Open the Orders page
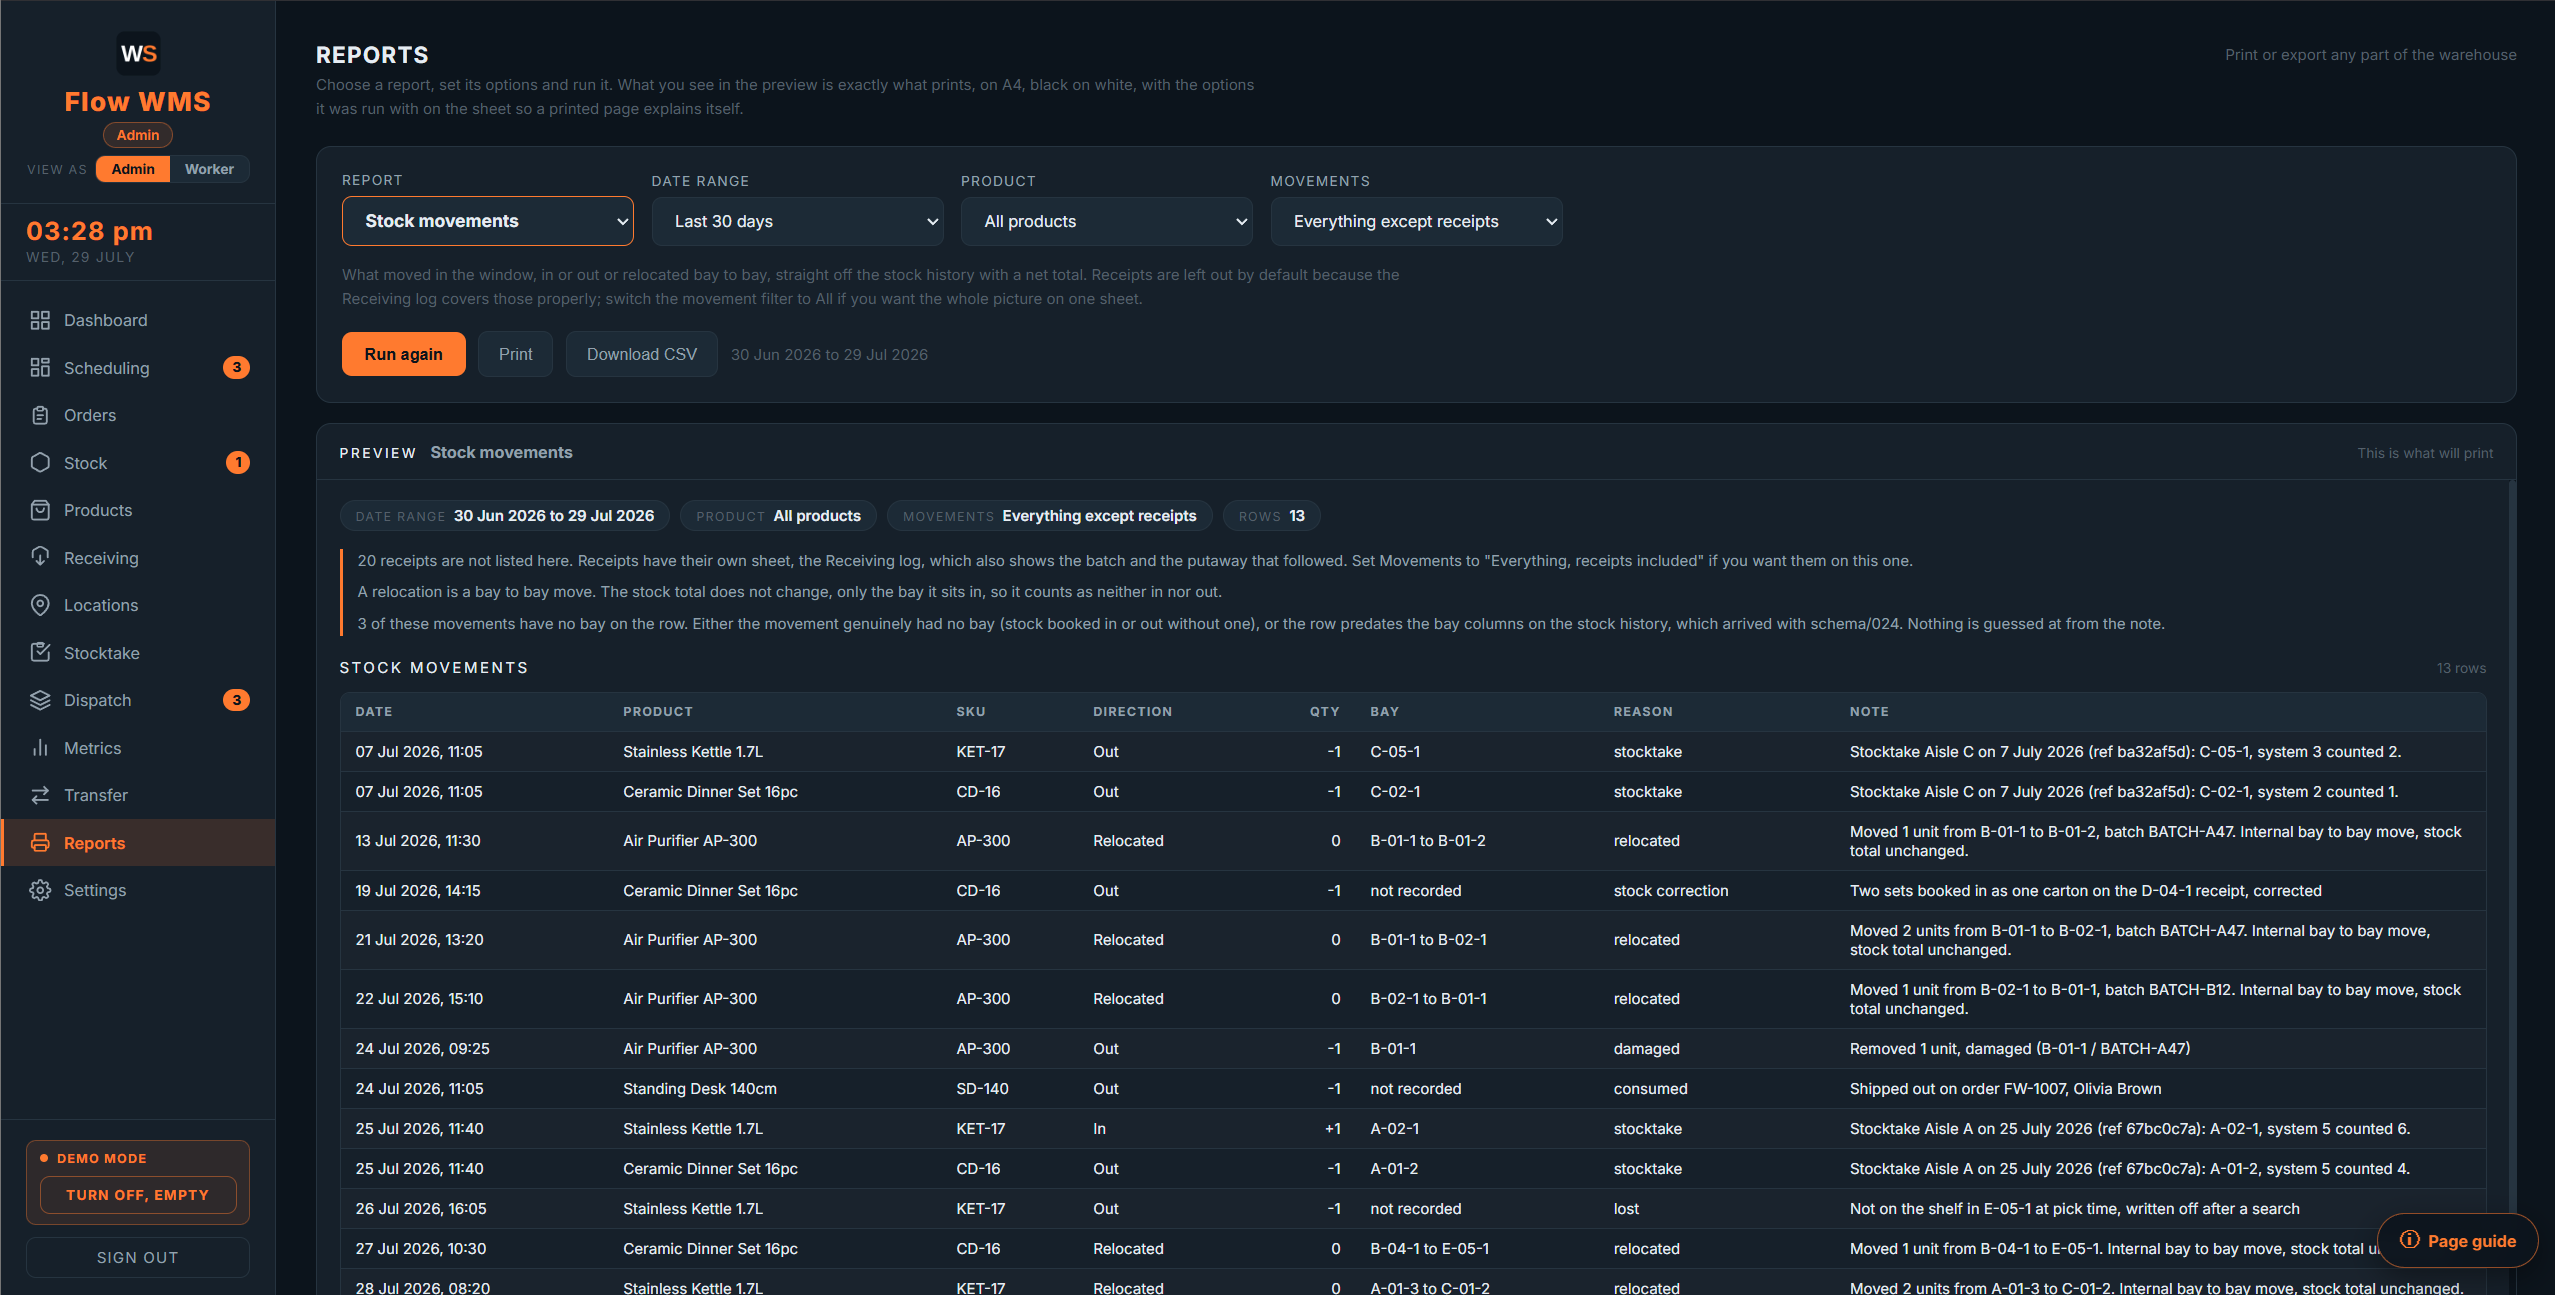The image size is (2555, 1295). tap(138, 415)
